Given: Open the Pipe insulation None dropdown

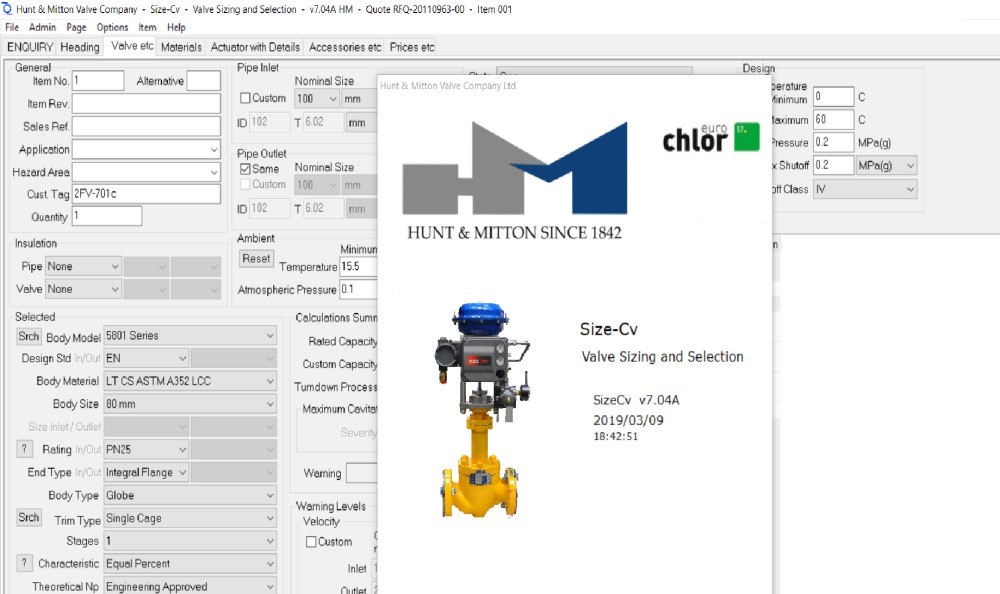Looking at the screenshot, I should pyautogui.click(x=83, y=266).
